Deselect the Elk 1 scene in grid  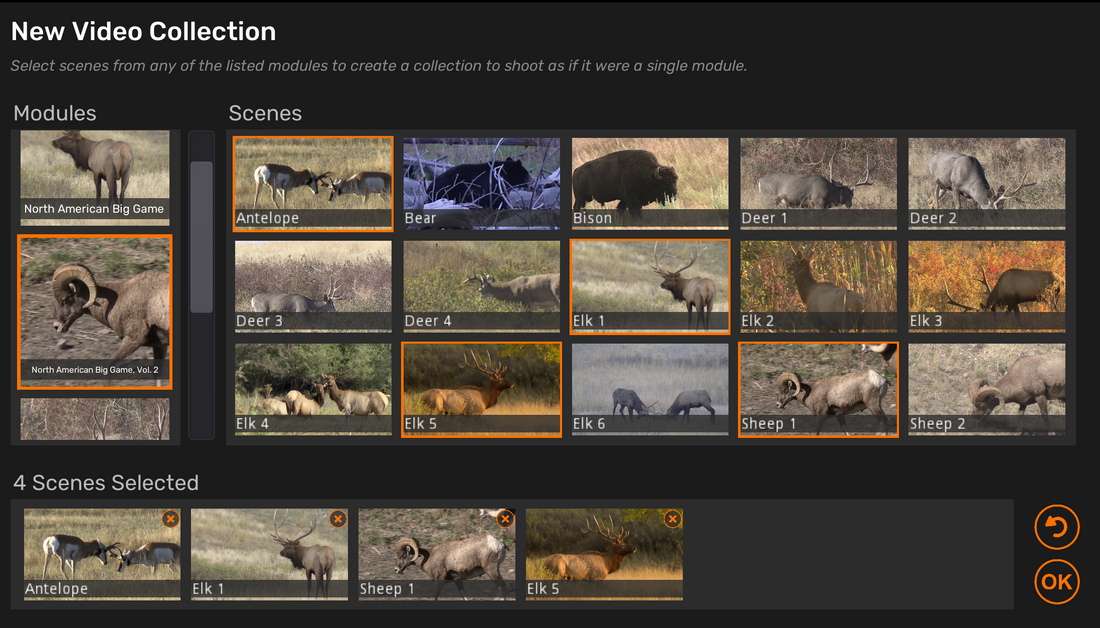(x=650, y=286)
